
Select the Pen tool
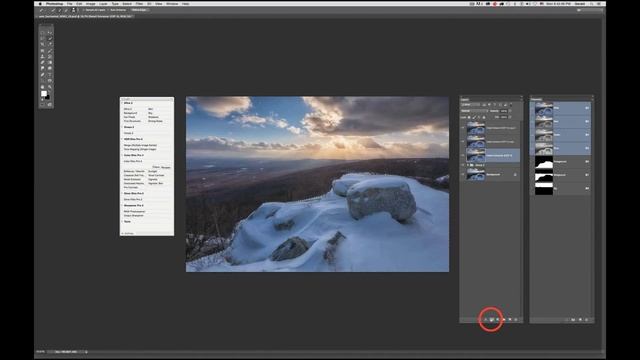(x=42, y=75)
